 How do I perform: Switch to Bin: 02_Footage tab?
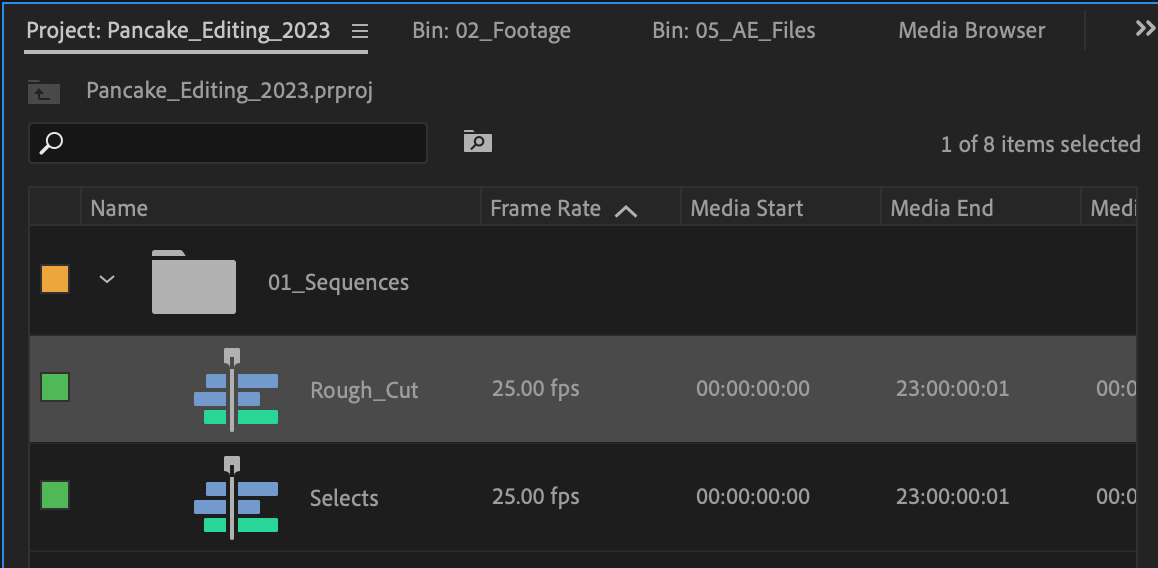coord(491,30)
